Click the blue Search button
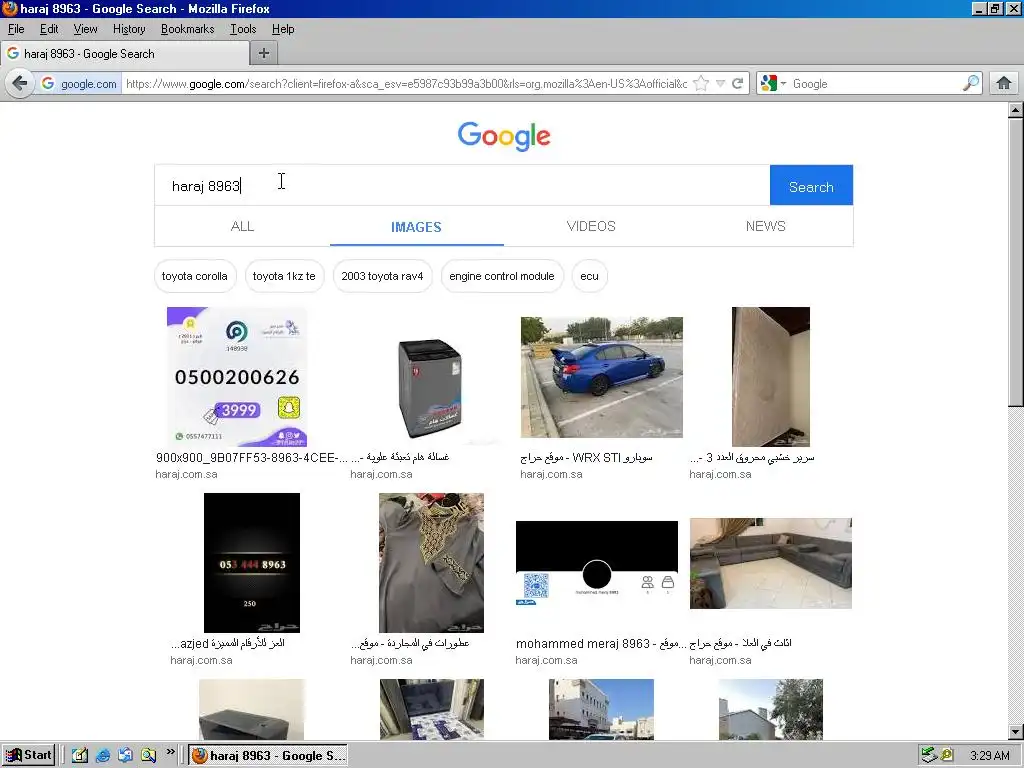The height and width of the screenshot is (768, 1024). [x=811, y=185]
